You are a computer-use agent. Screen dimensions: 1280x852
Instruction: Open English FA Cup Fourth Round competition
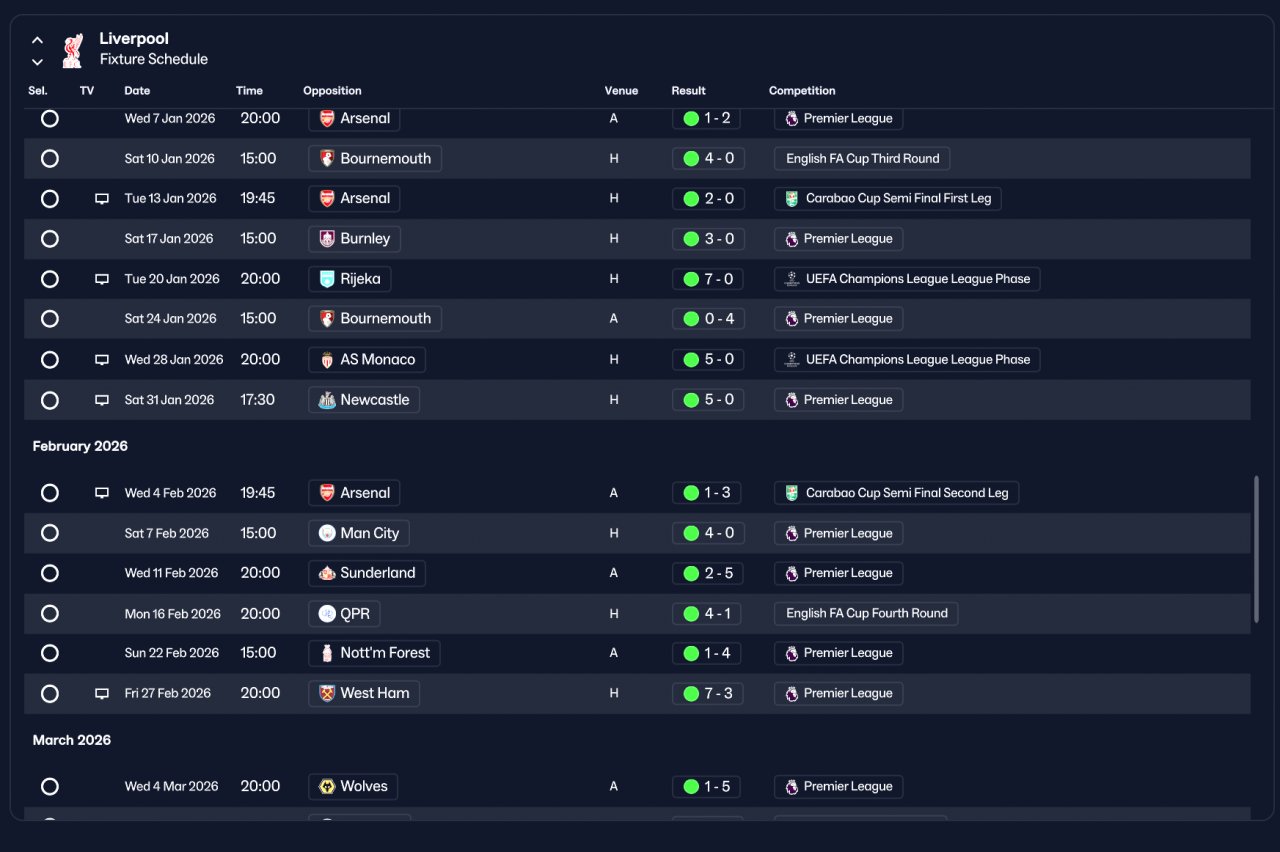pos(866,614)
